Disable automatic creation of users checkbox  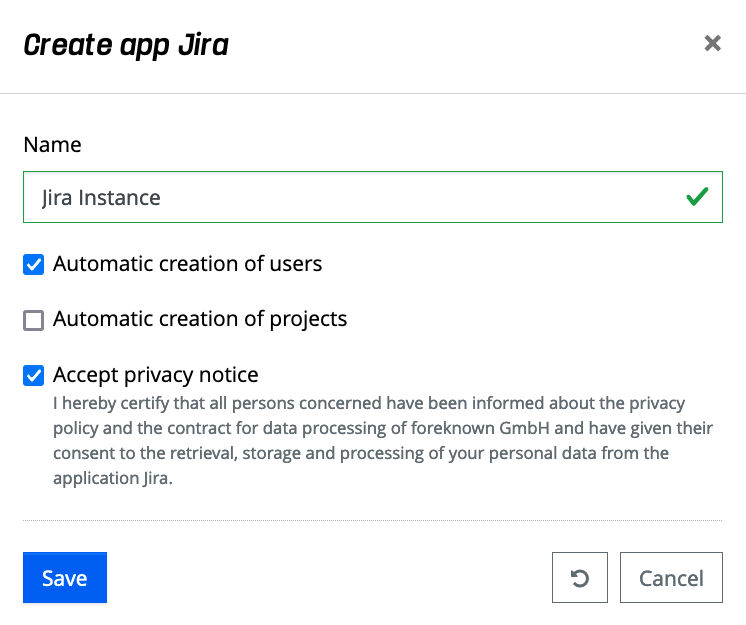[x=34, y=265]
